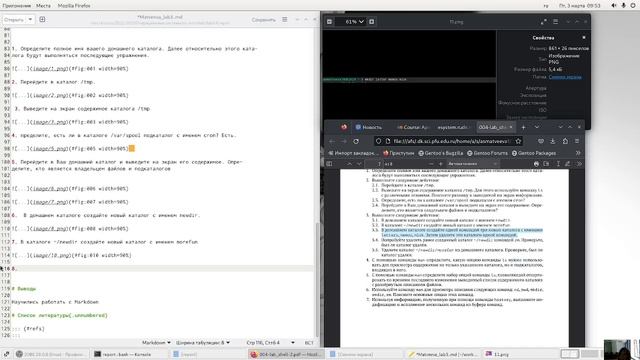Image resolution: width=640 pixels, height=360 pixels.
Task: Click line 119 heading # Выводы
Action: click(24, 289)
